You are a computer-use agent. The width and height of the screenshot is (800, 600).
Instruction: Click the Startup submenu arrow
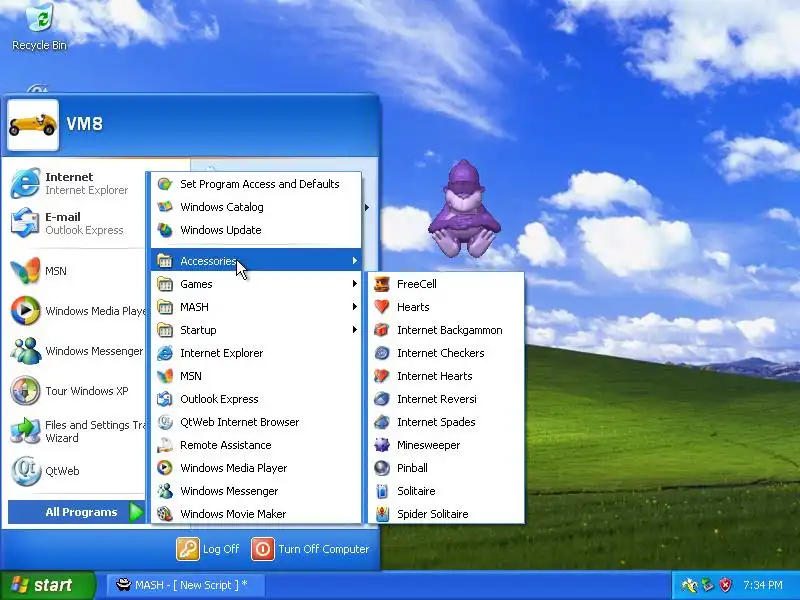pos(355,330)
